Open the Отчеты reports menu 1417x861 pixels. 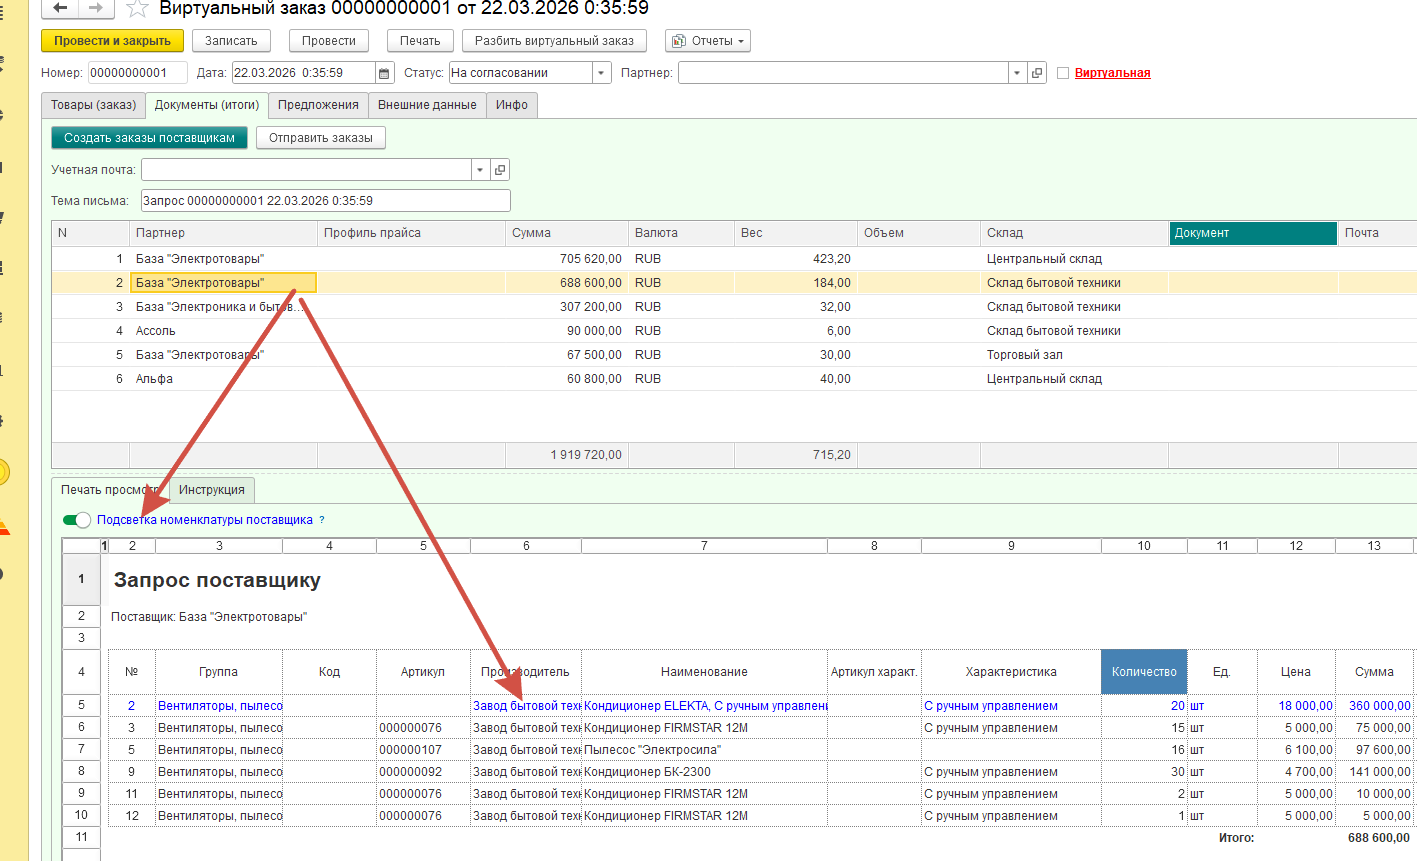click(708, 41)
